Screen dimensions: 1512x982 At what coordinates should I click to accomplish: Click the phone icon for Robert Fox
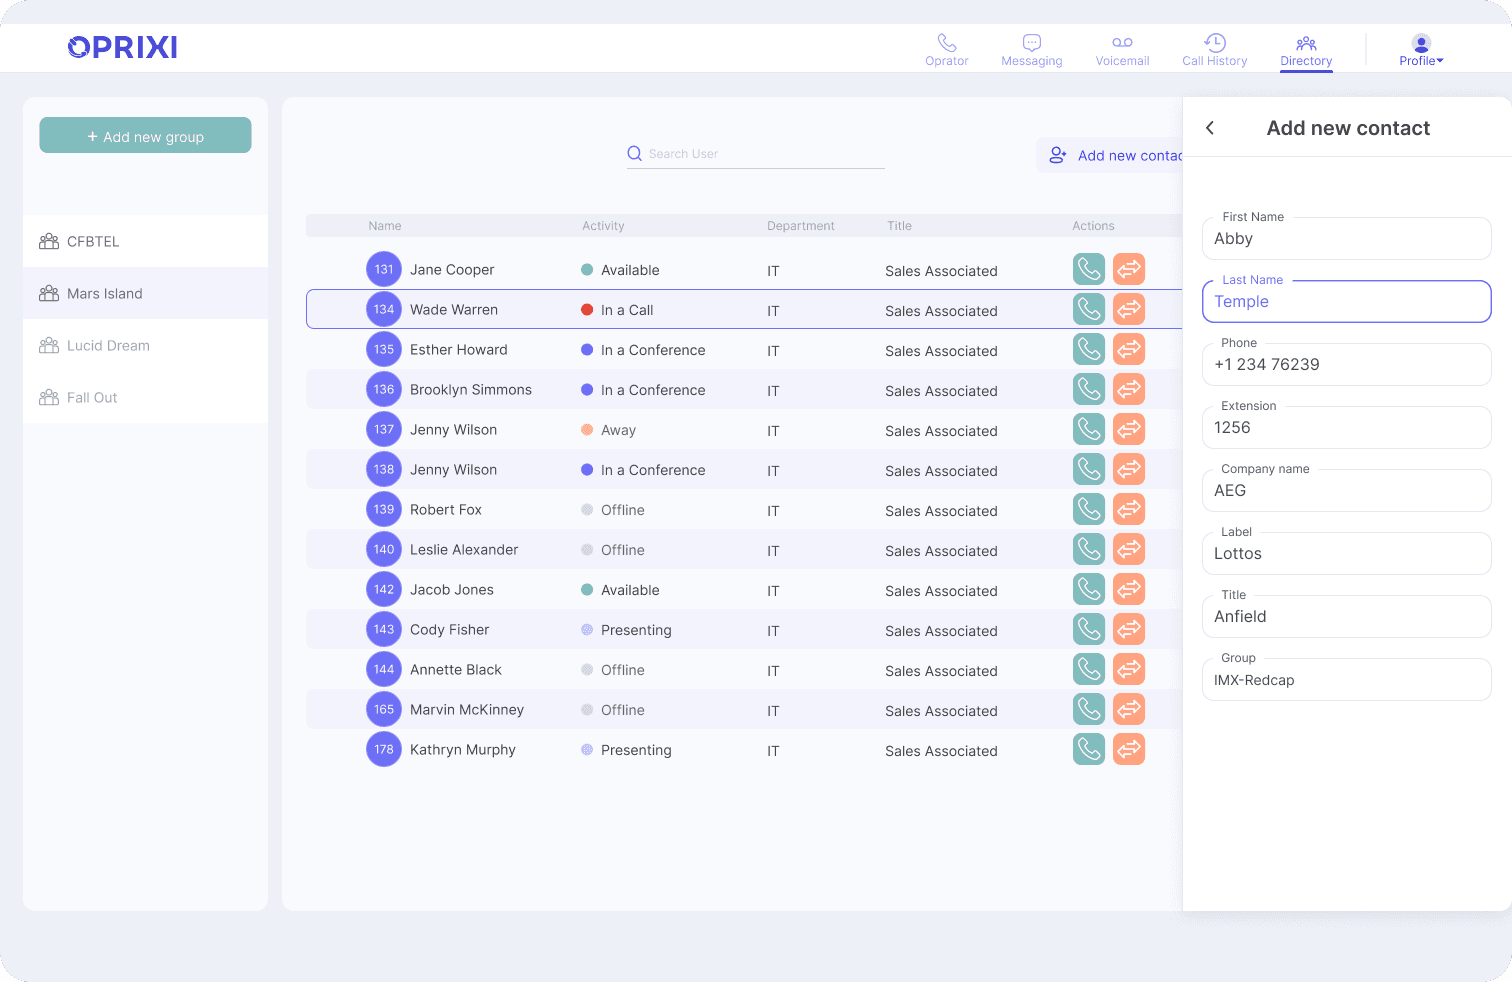click(1088, 509)
